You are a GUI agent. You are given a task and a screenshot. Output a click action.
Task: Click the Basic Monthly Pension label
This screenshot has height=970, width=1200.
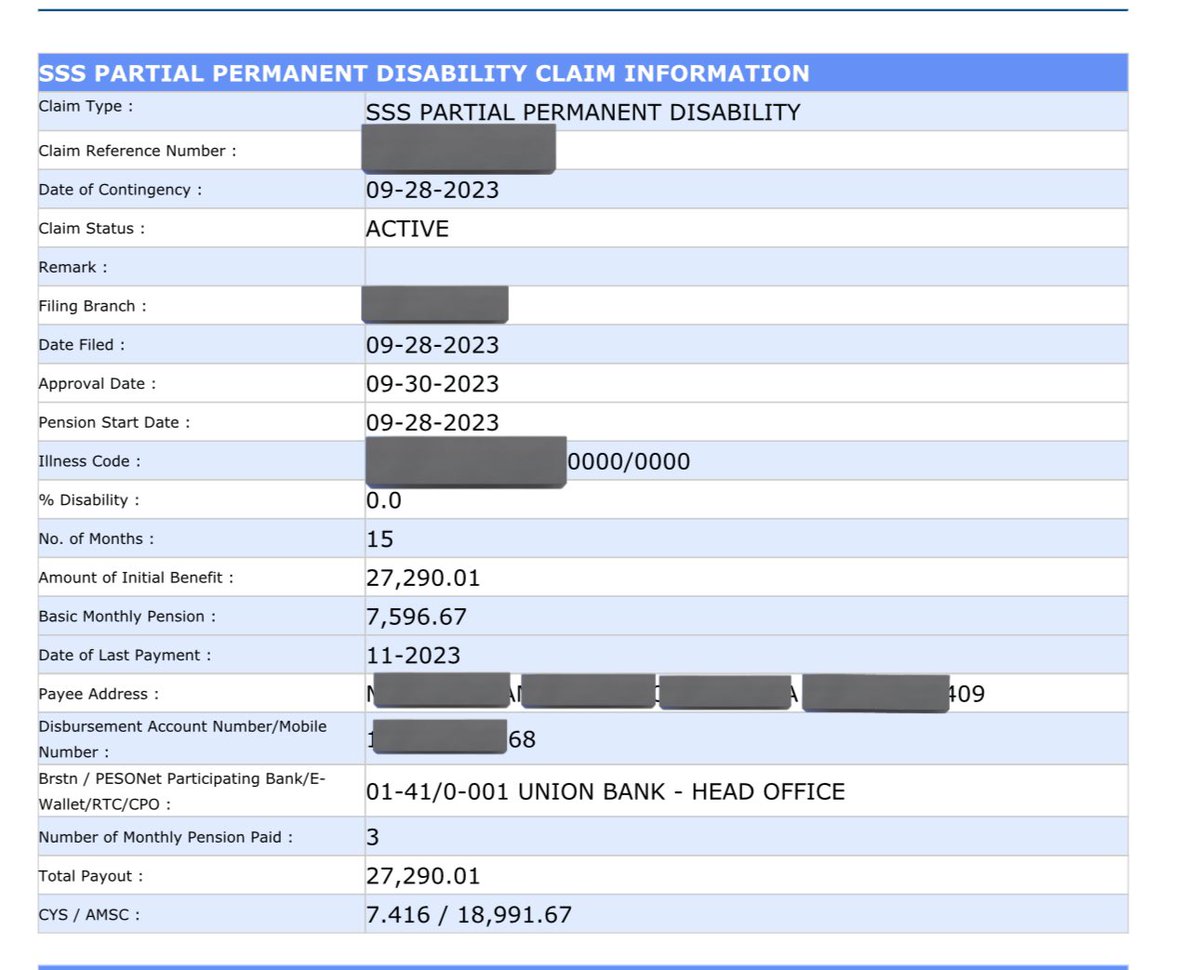127,617
